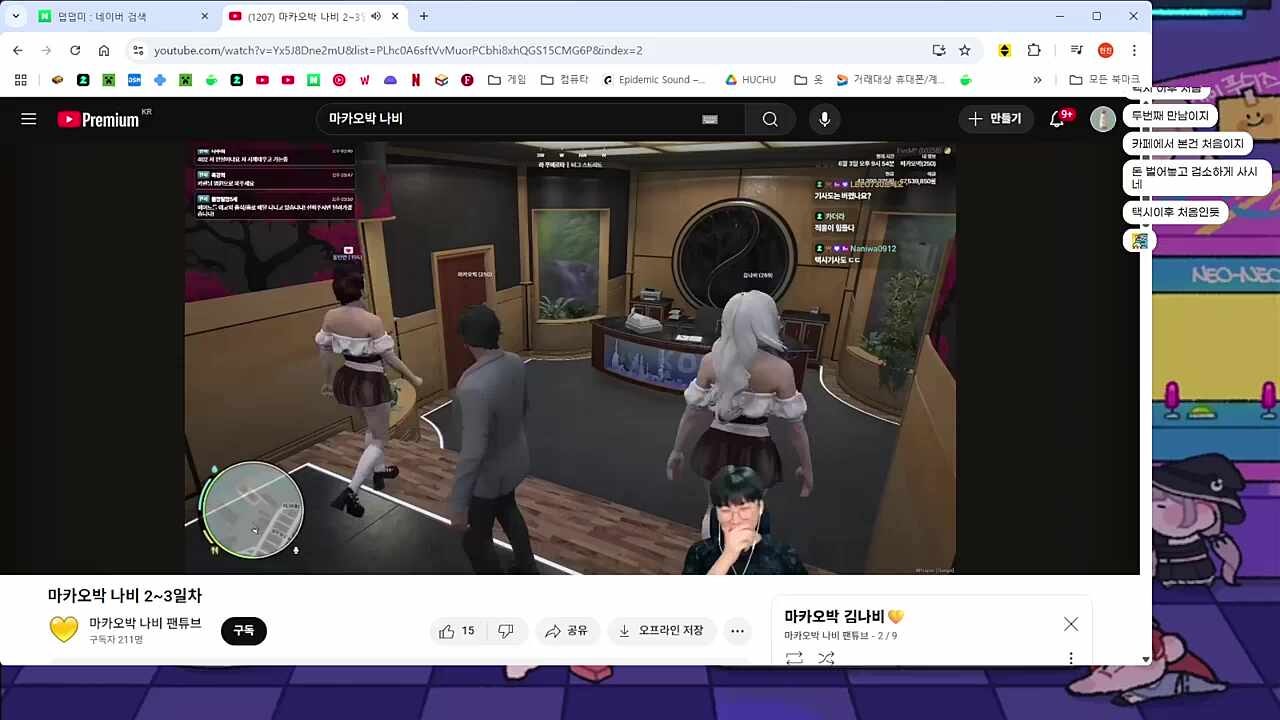This screenshot has height=720, width=1280.
Task: Share the video via 공유 button
Action: pos(567,631)
